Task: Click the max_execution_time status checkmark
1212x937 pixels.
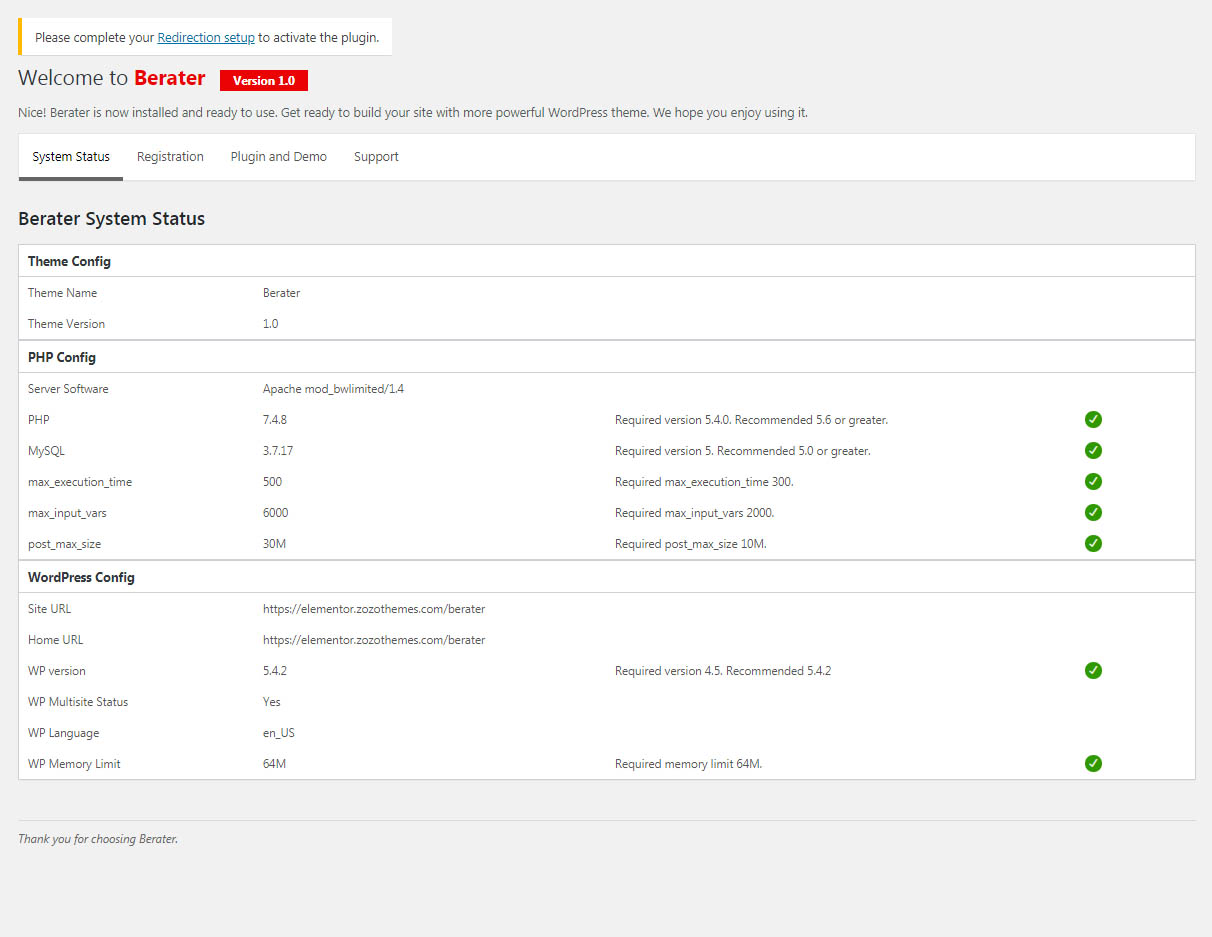Action: [x=1093, y=482]
